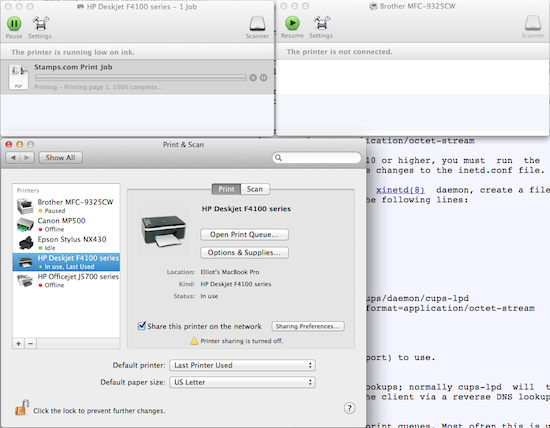Cancel the Stamps.com Print Job
Image resolution: width=550 pixels, height=428 pixels.
253,78
